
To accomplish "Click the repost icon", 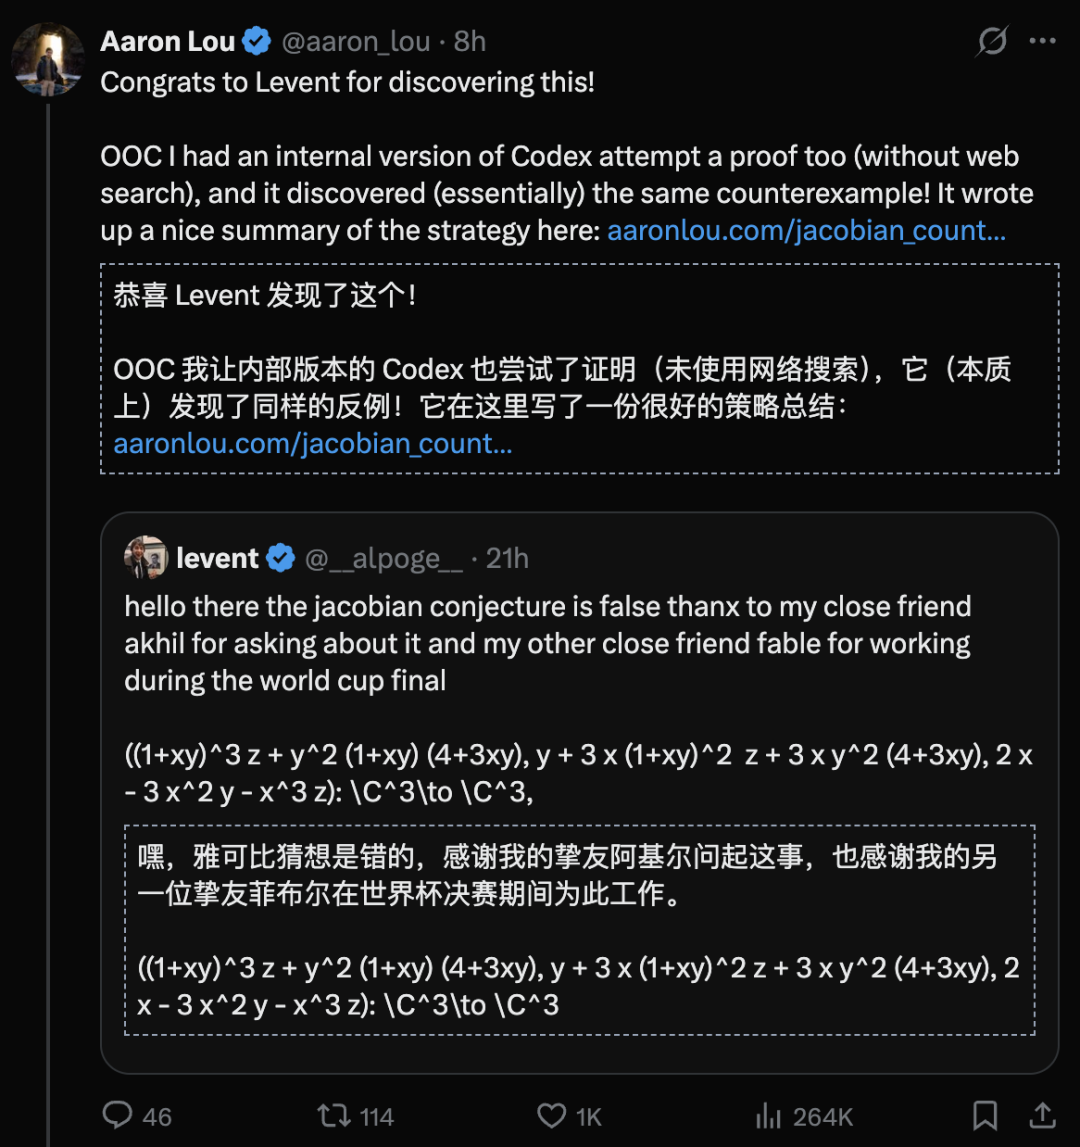I will [334, 1116].
